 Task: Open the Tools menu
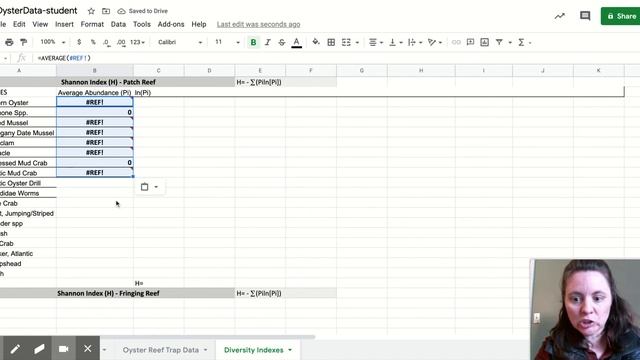[x=142, y=24]
